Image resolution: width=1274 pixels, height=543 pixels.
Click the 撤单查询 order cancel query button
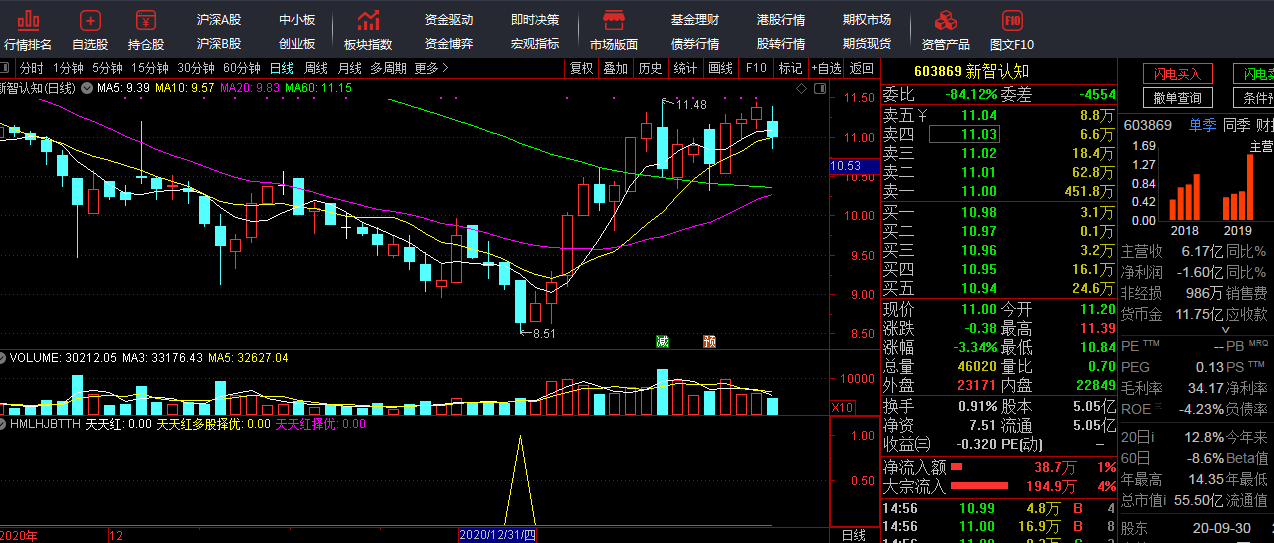[x=1179, y=98]
